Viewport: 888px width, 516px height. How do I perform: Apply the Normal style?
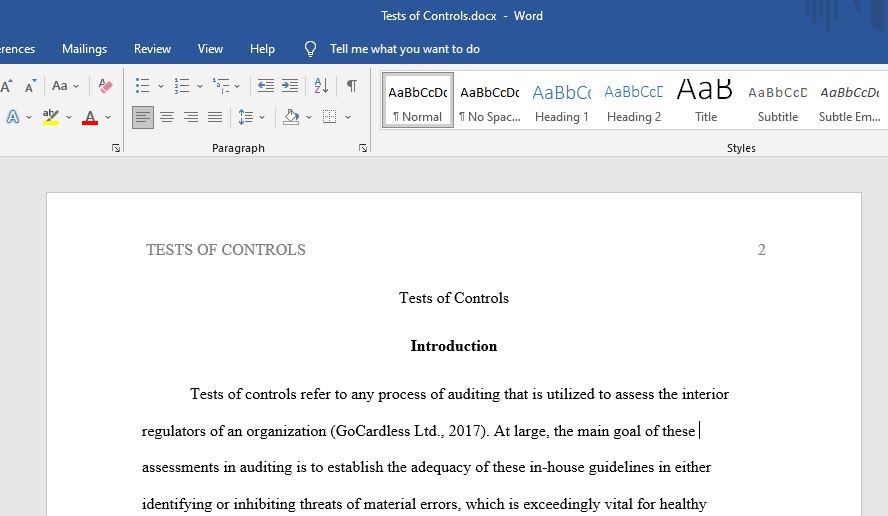[418, 100]
